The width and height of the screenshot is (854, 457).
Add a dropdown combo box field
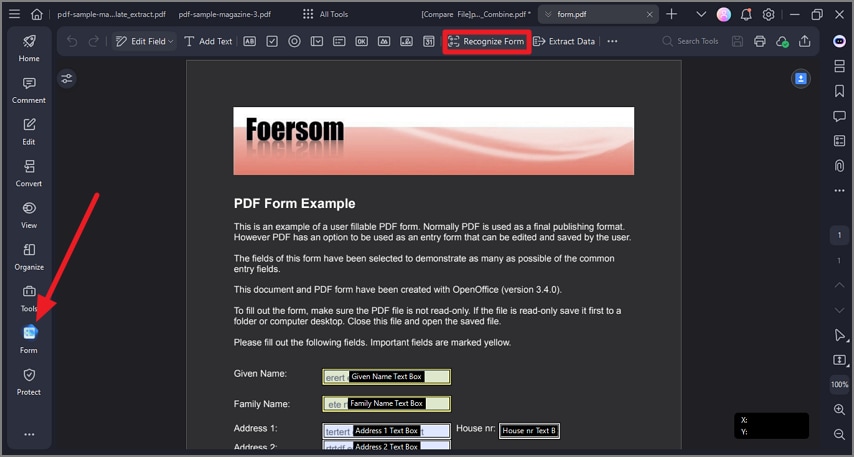pos(316,41)
